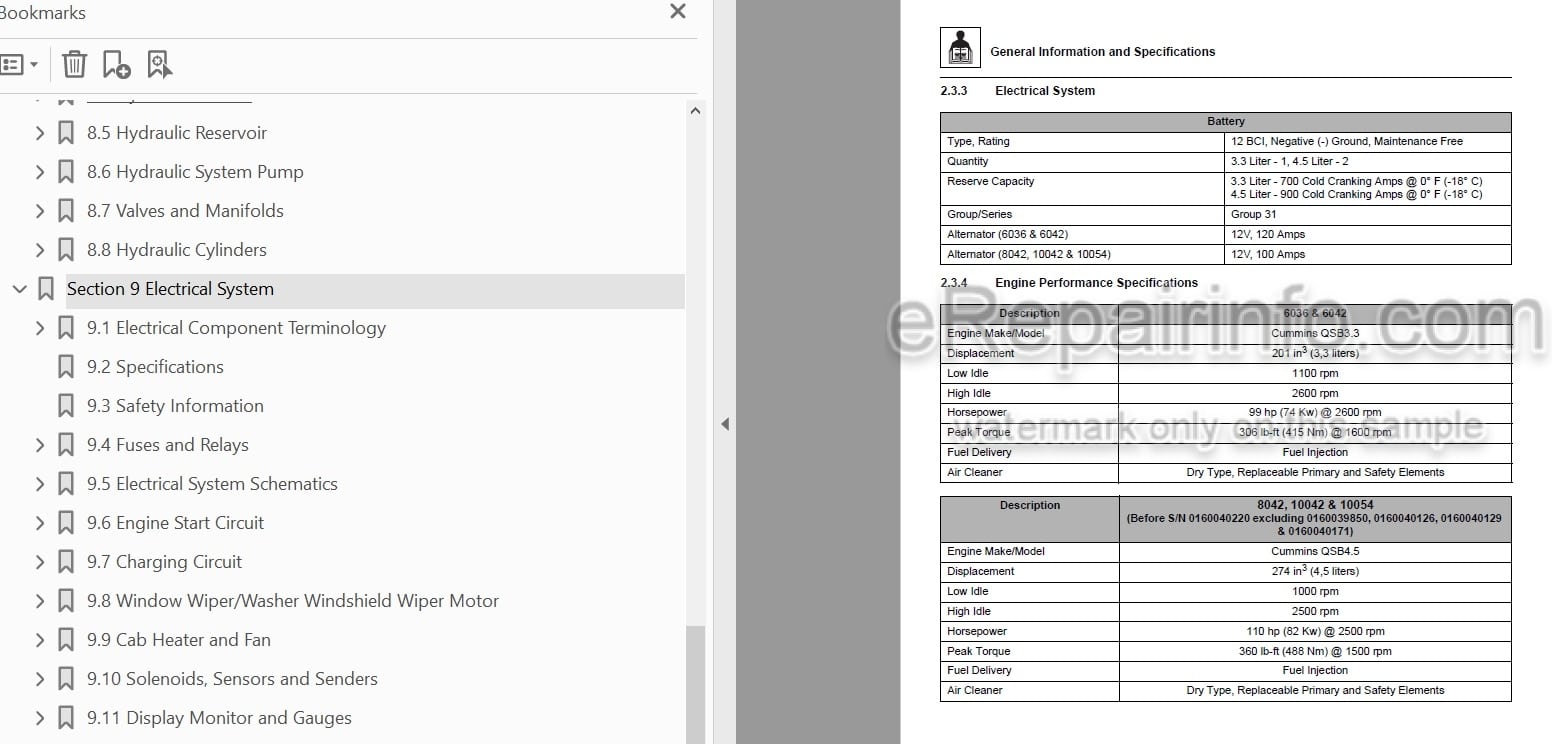Click the General Information section icon on page
The image size is (1552, 744).
(960, 47)
